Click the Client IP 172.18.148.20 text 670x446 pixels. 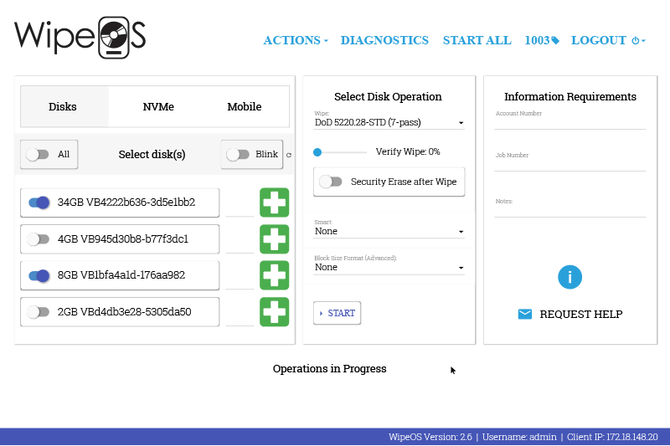point(612,437)
